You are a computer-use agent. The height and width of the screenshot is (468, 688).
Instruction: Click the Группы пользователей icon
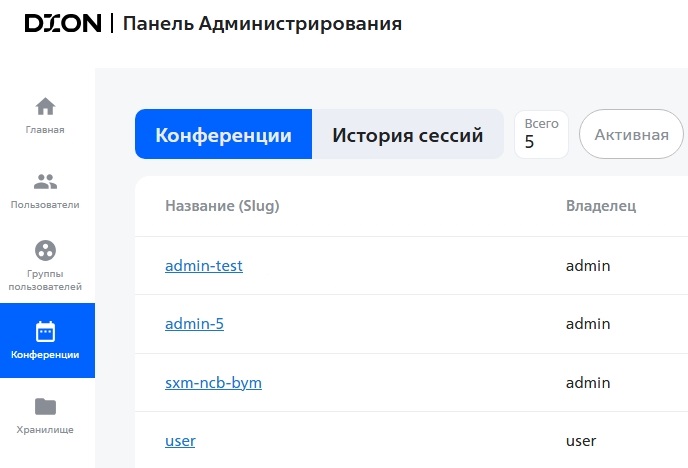point(45,250)
